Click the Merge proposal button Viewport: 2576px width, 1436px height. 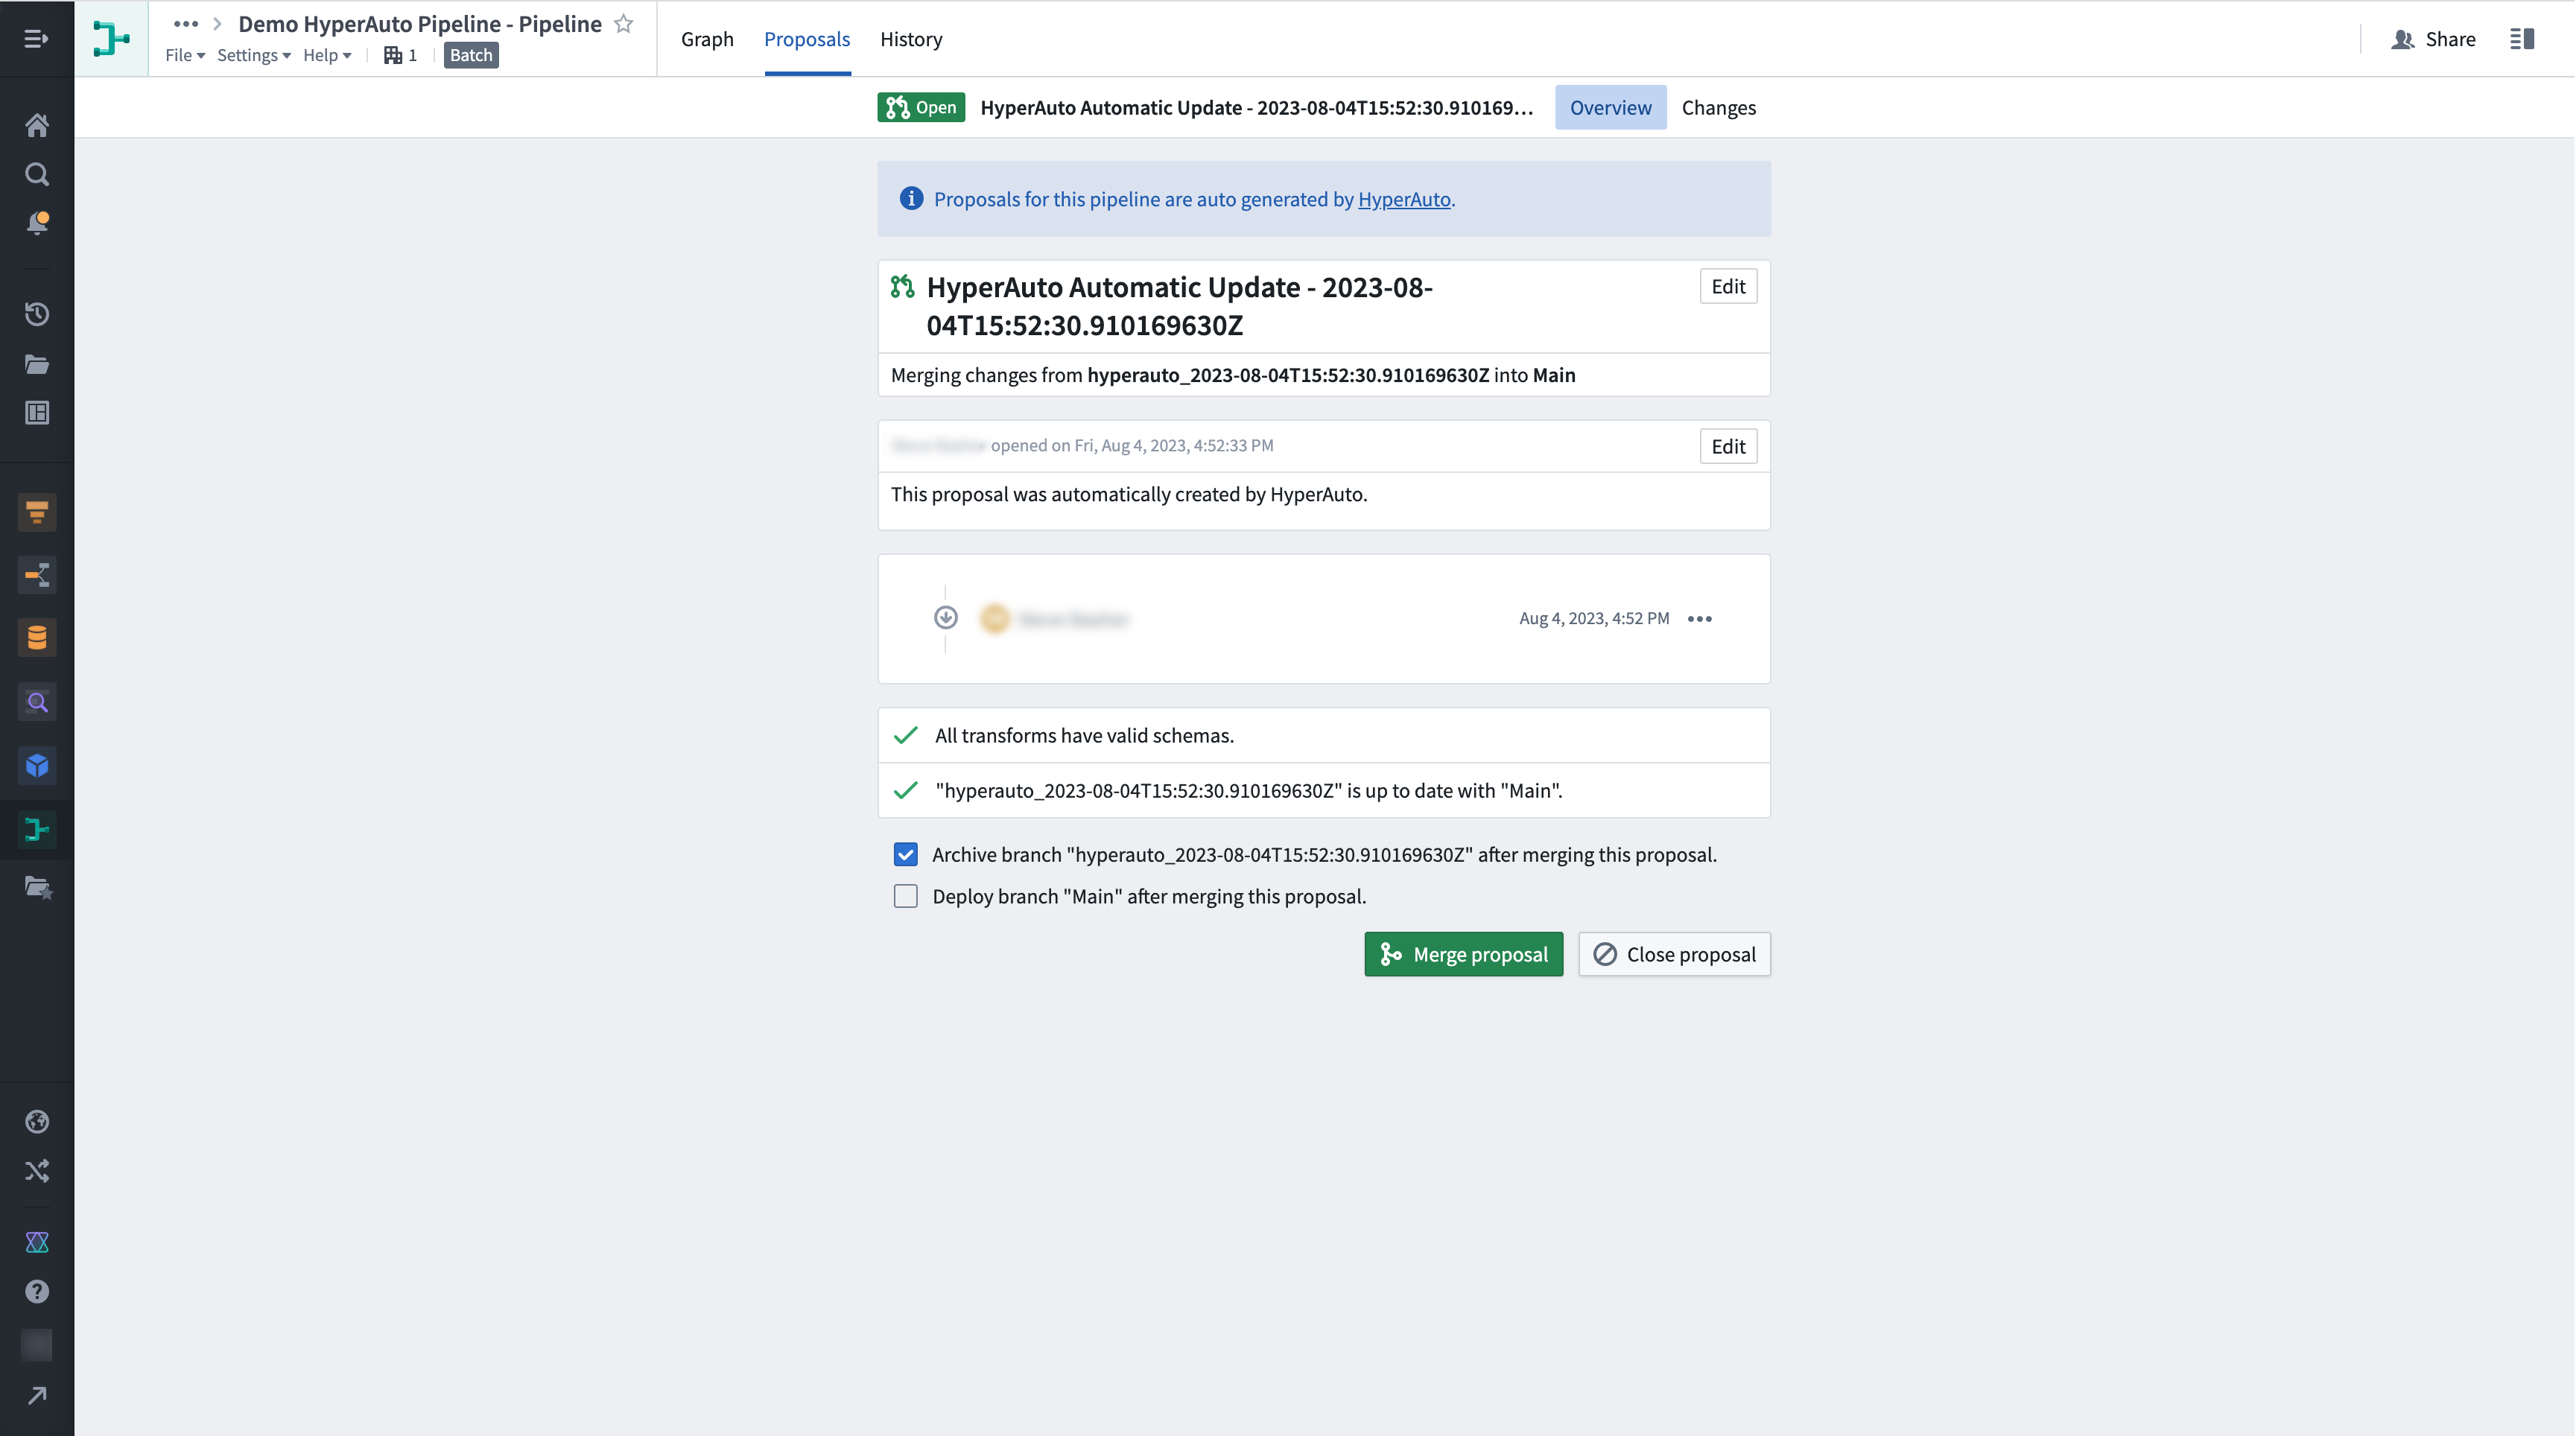(1463, 955)
